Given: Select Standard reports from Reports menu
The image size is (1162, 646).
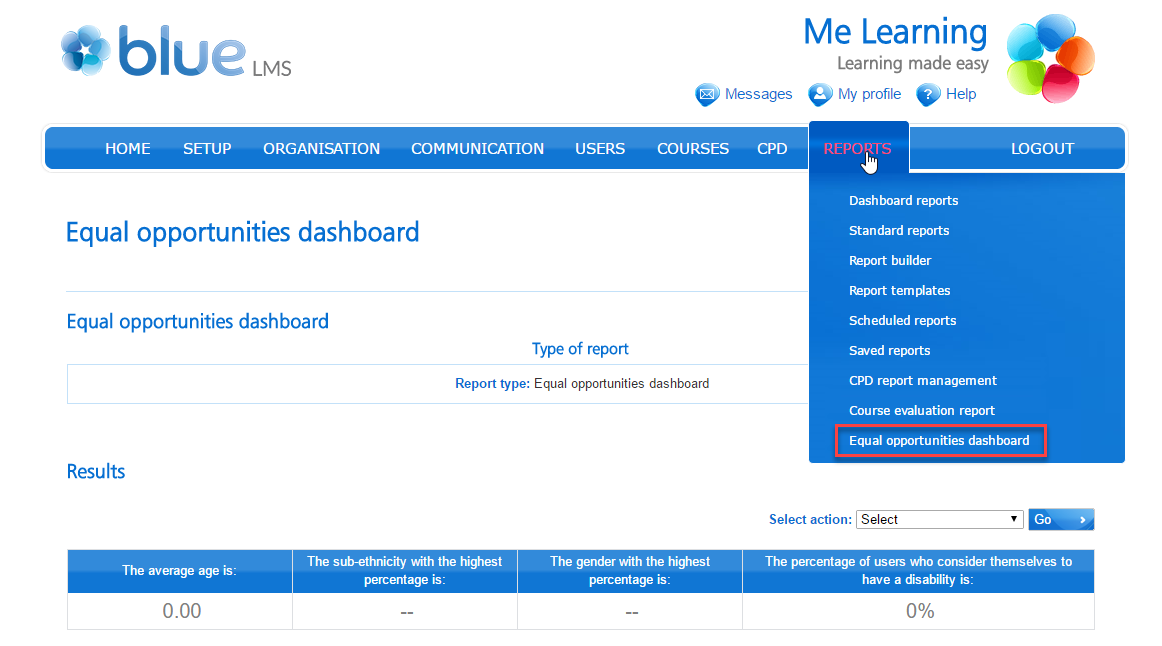Looking at the screenshot, I should coord(899,230).
